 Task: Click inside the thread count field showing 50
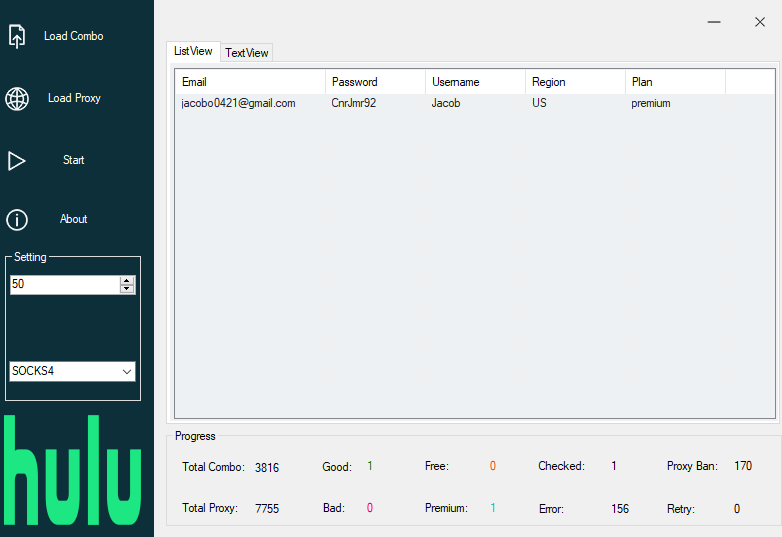point(65,284)
